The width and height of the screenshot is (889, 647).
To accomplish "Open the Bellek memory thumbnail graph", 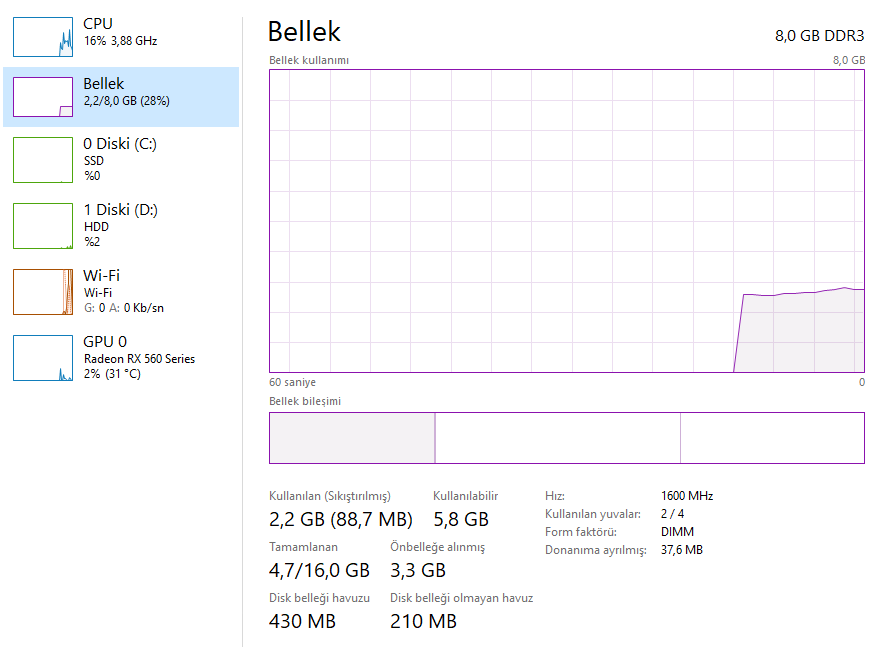I will [43, 97].
